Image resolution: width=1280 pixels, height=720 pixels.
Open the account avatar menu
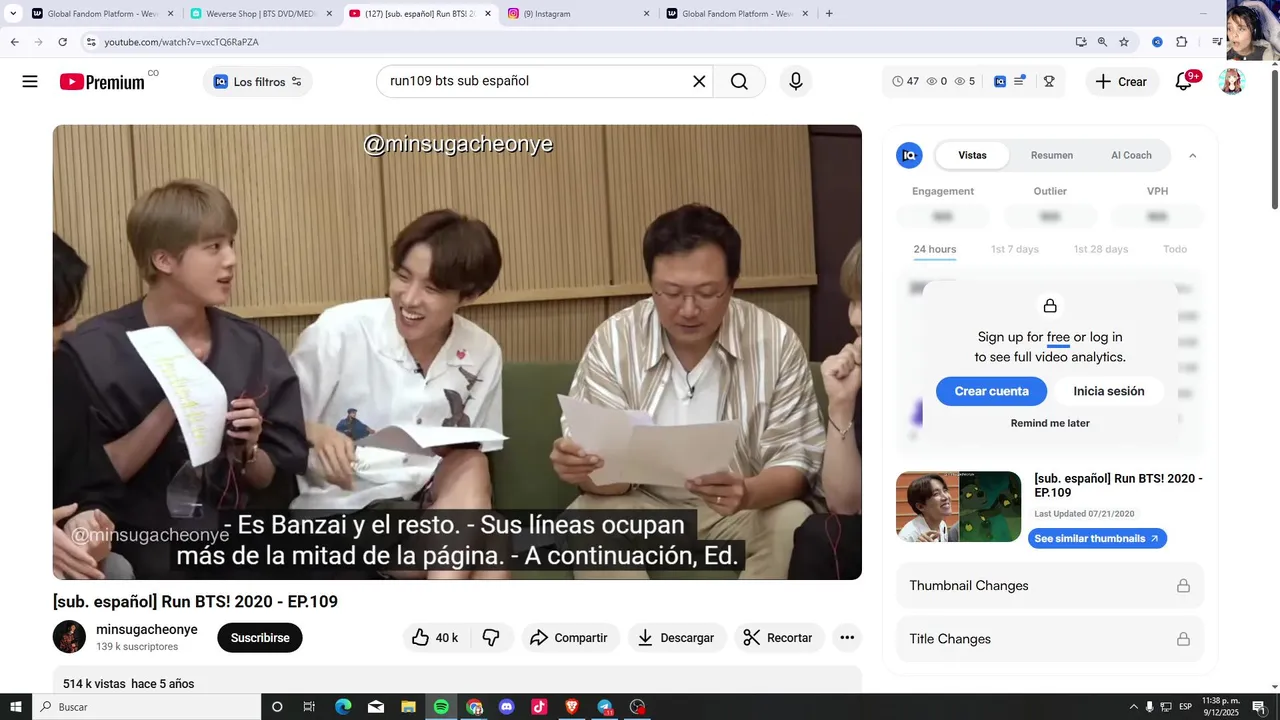point(1231,82)
